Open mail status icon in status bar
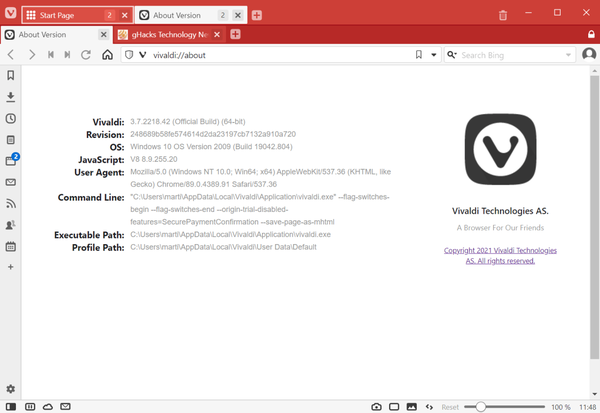Viewport: 600px width, 413px height. coord(65,406)
